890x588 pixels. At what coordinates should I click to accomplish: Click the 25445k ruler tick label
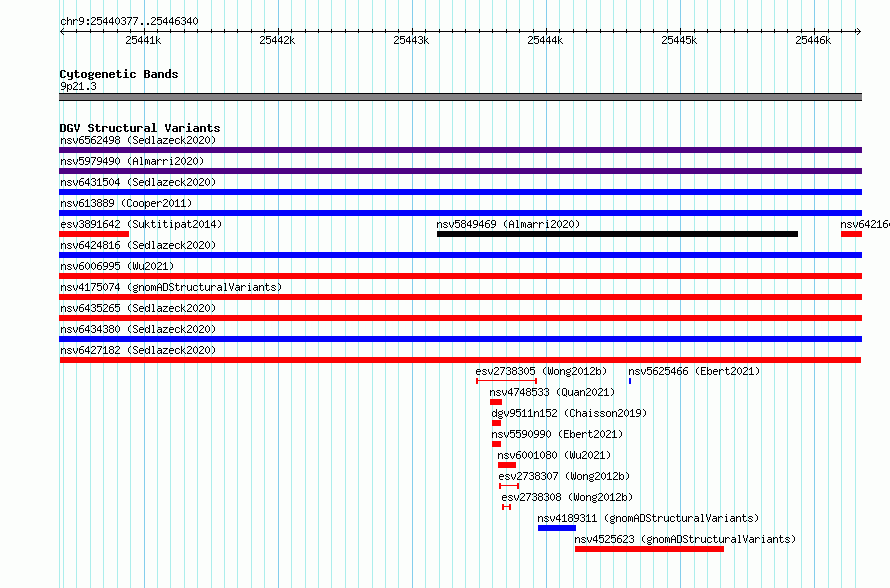(679, 40)
